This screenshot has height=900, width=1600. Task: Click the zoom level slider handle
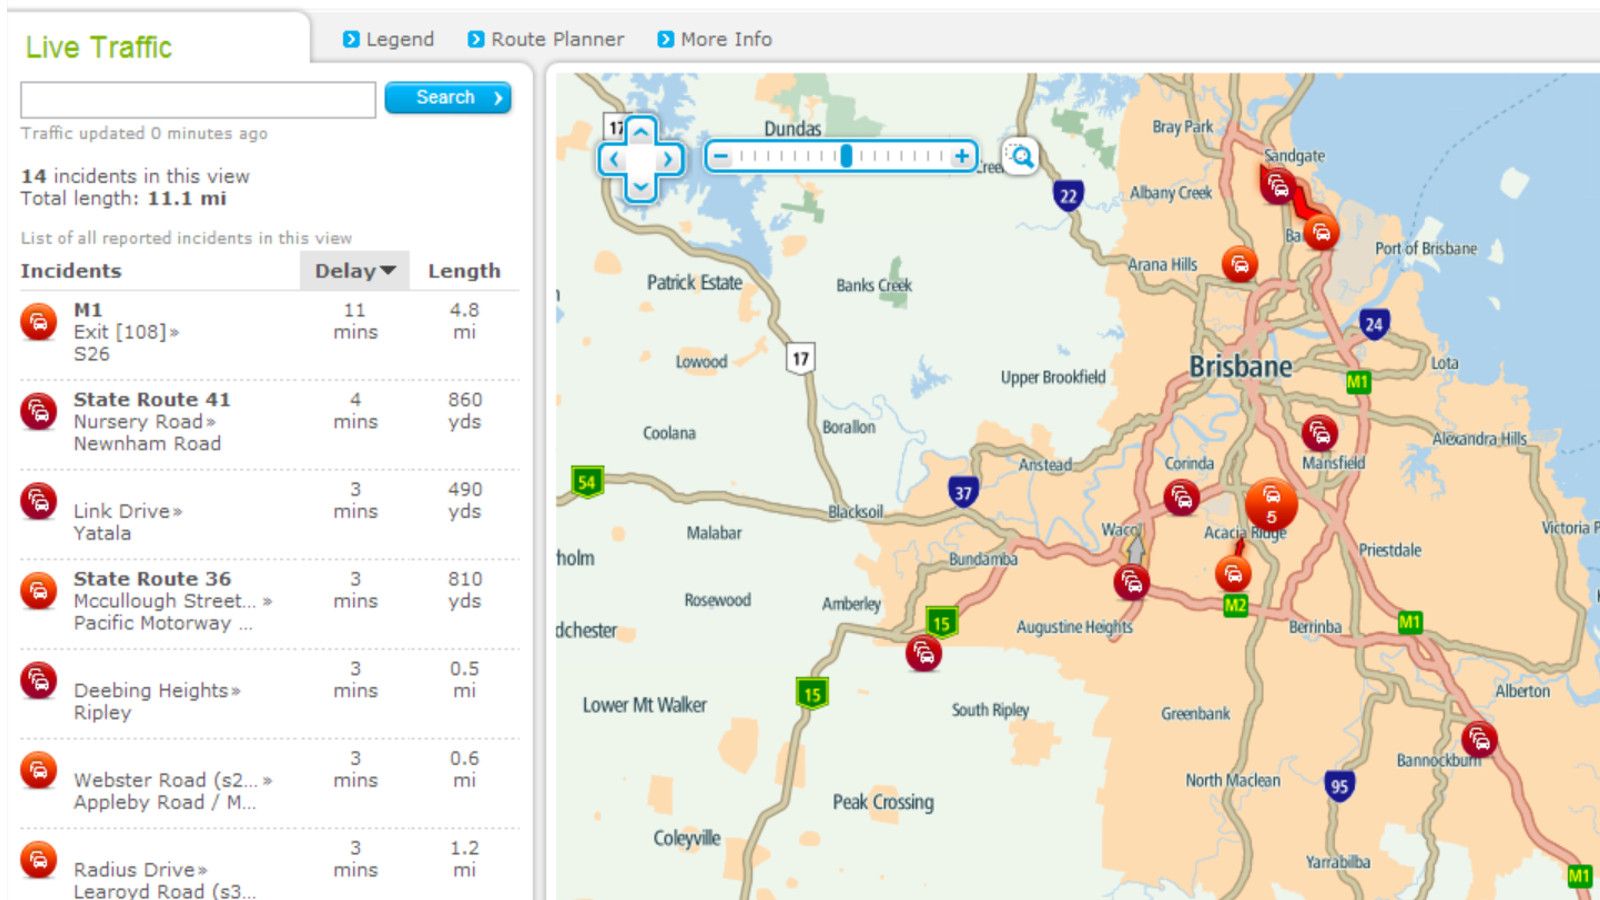pos(848,156)
